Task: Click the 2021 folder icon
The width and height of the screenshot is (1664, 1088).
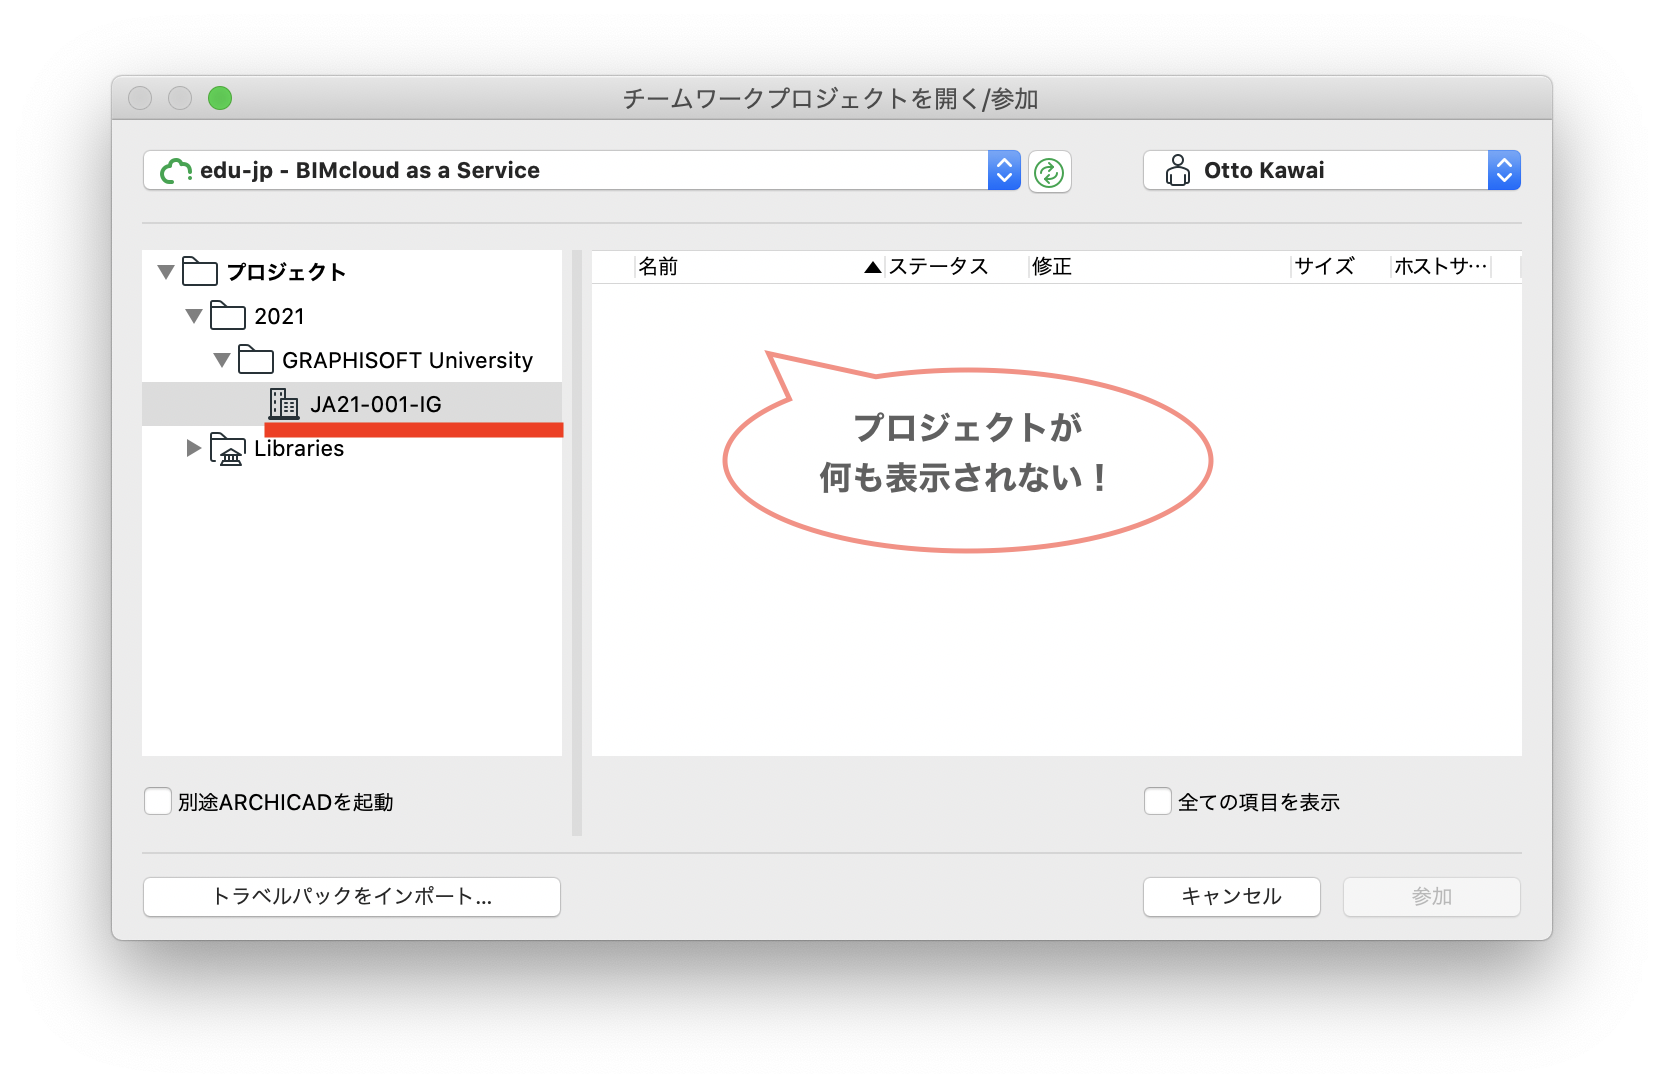Action: point(228,316)
